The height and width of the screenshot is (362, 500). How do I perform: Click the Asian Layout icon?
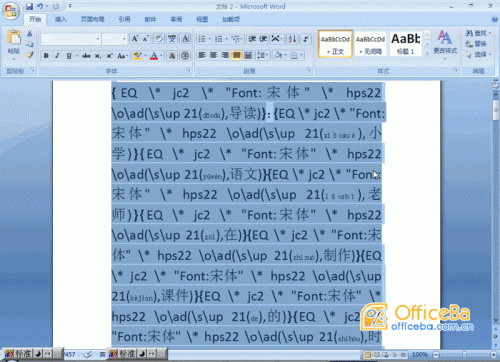coord(275,39)
